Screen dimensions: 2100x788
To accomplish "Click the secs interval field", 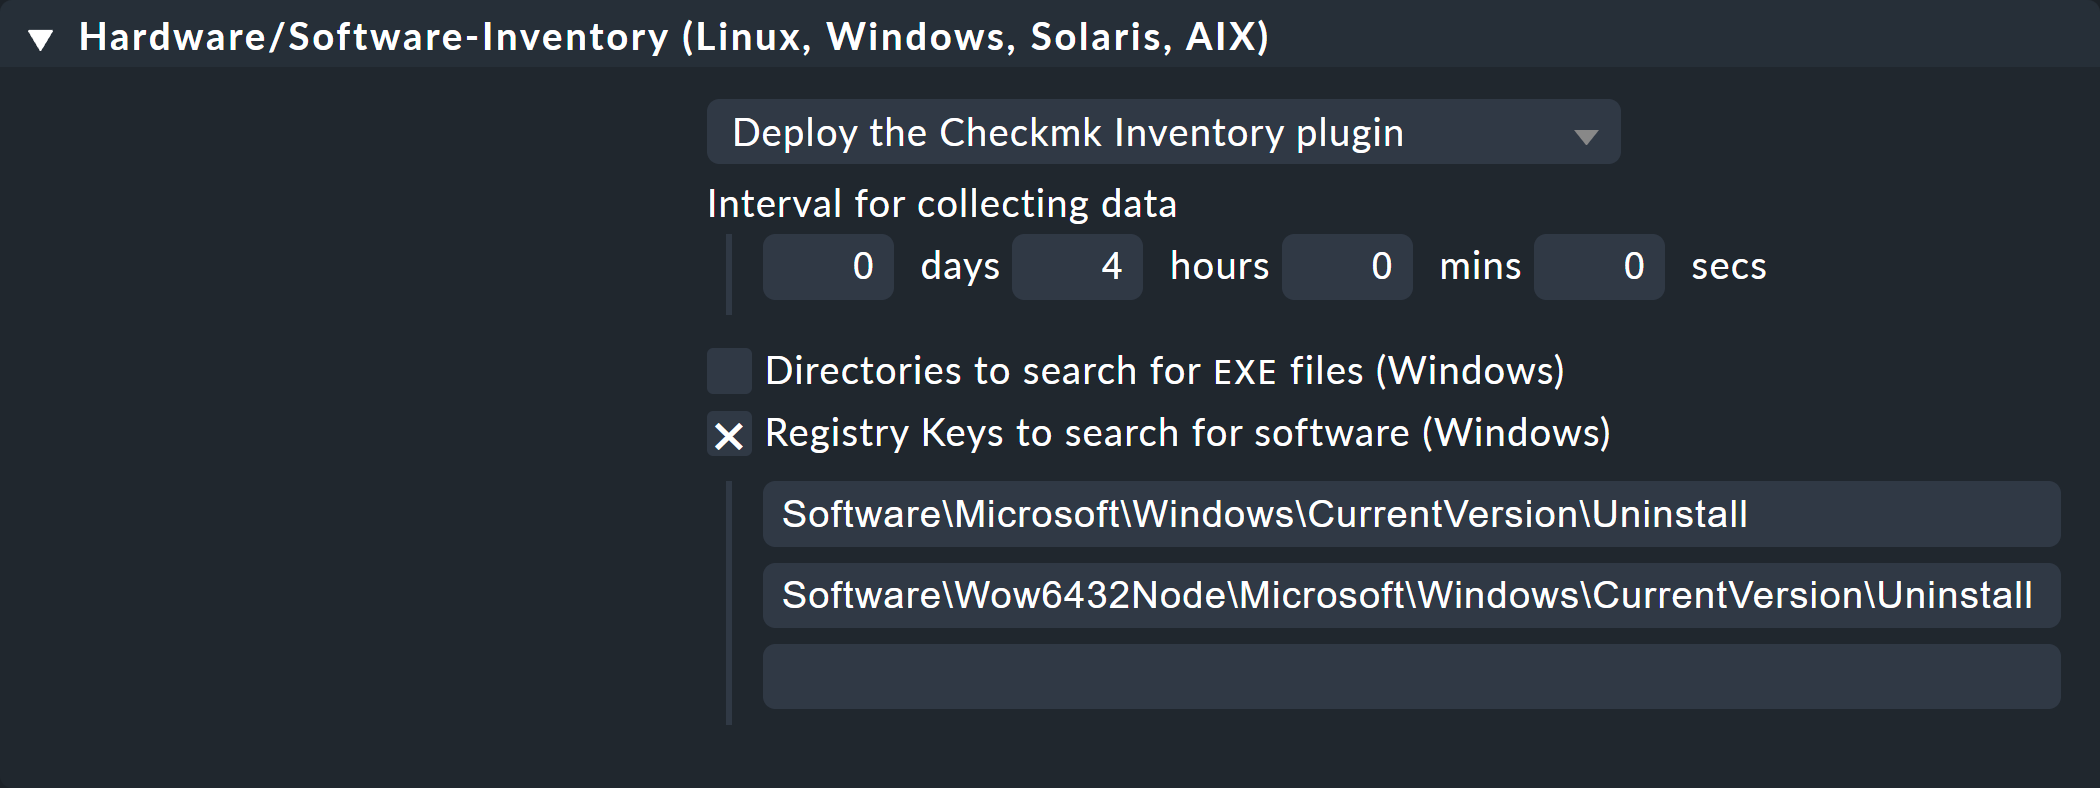I will [x=1599, y=267].
